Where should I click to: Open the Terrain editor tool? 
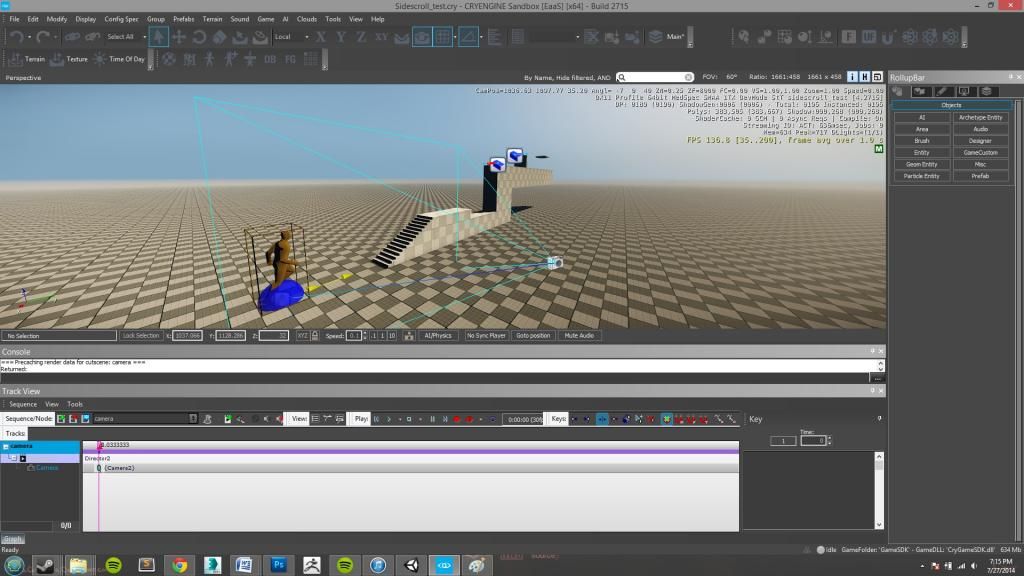28,59
